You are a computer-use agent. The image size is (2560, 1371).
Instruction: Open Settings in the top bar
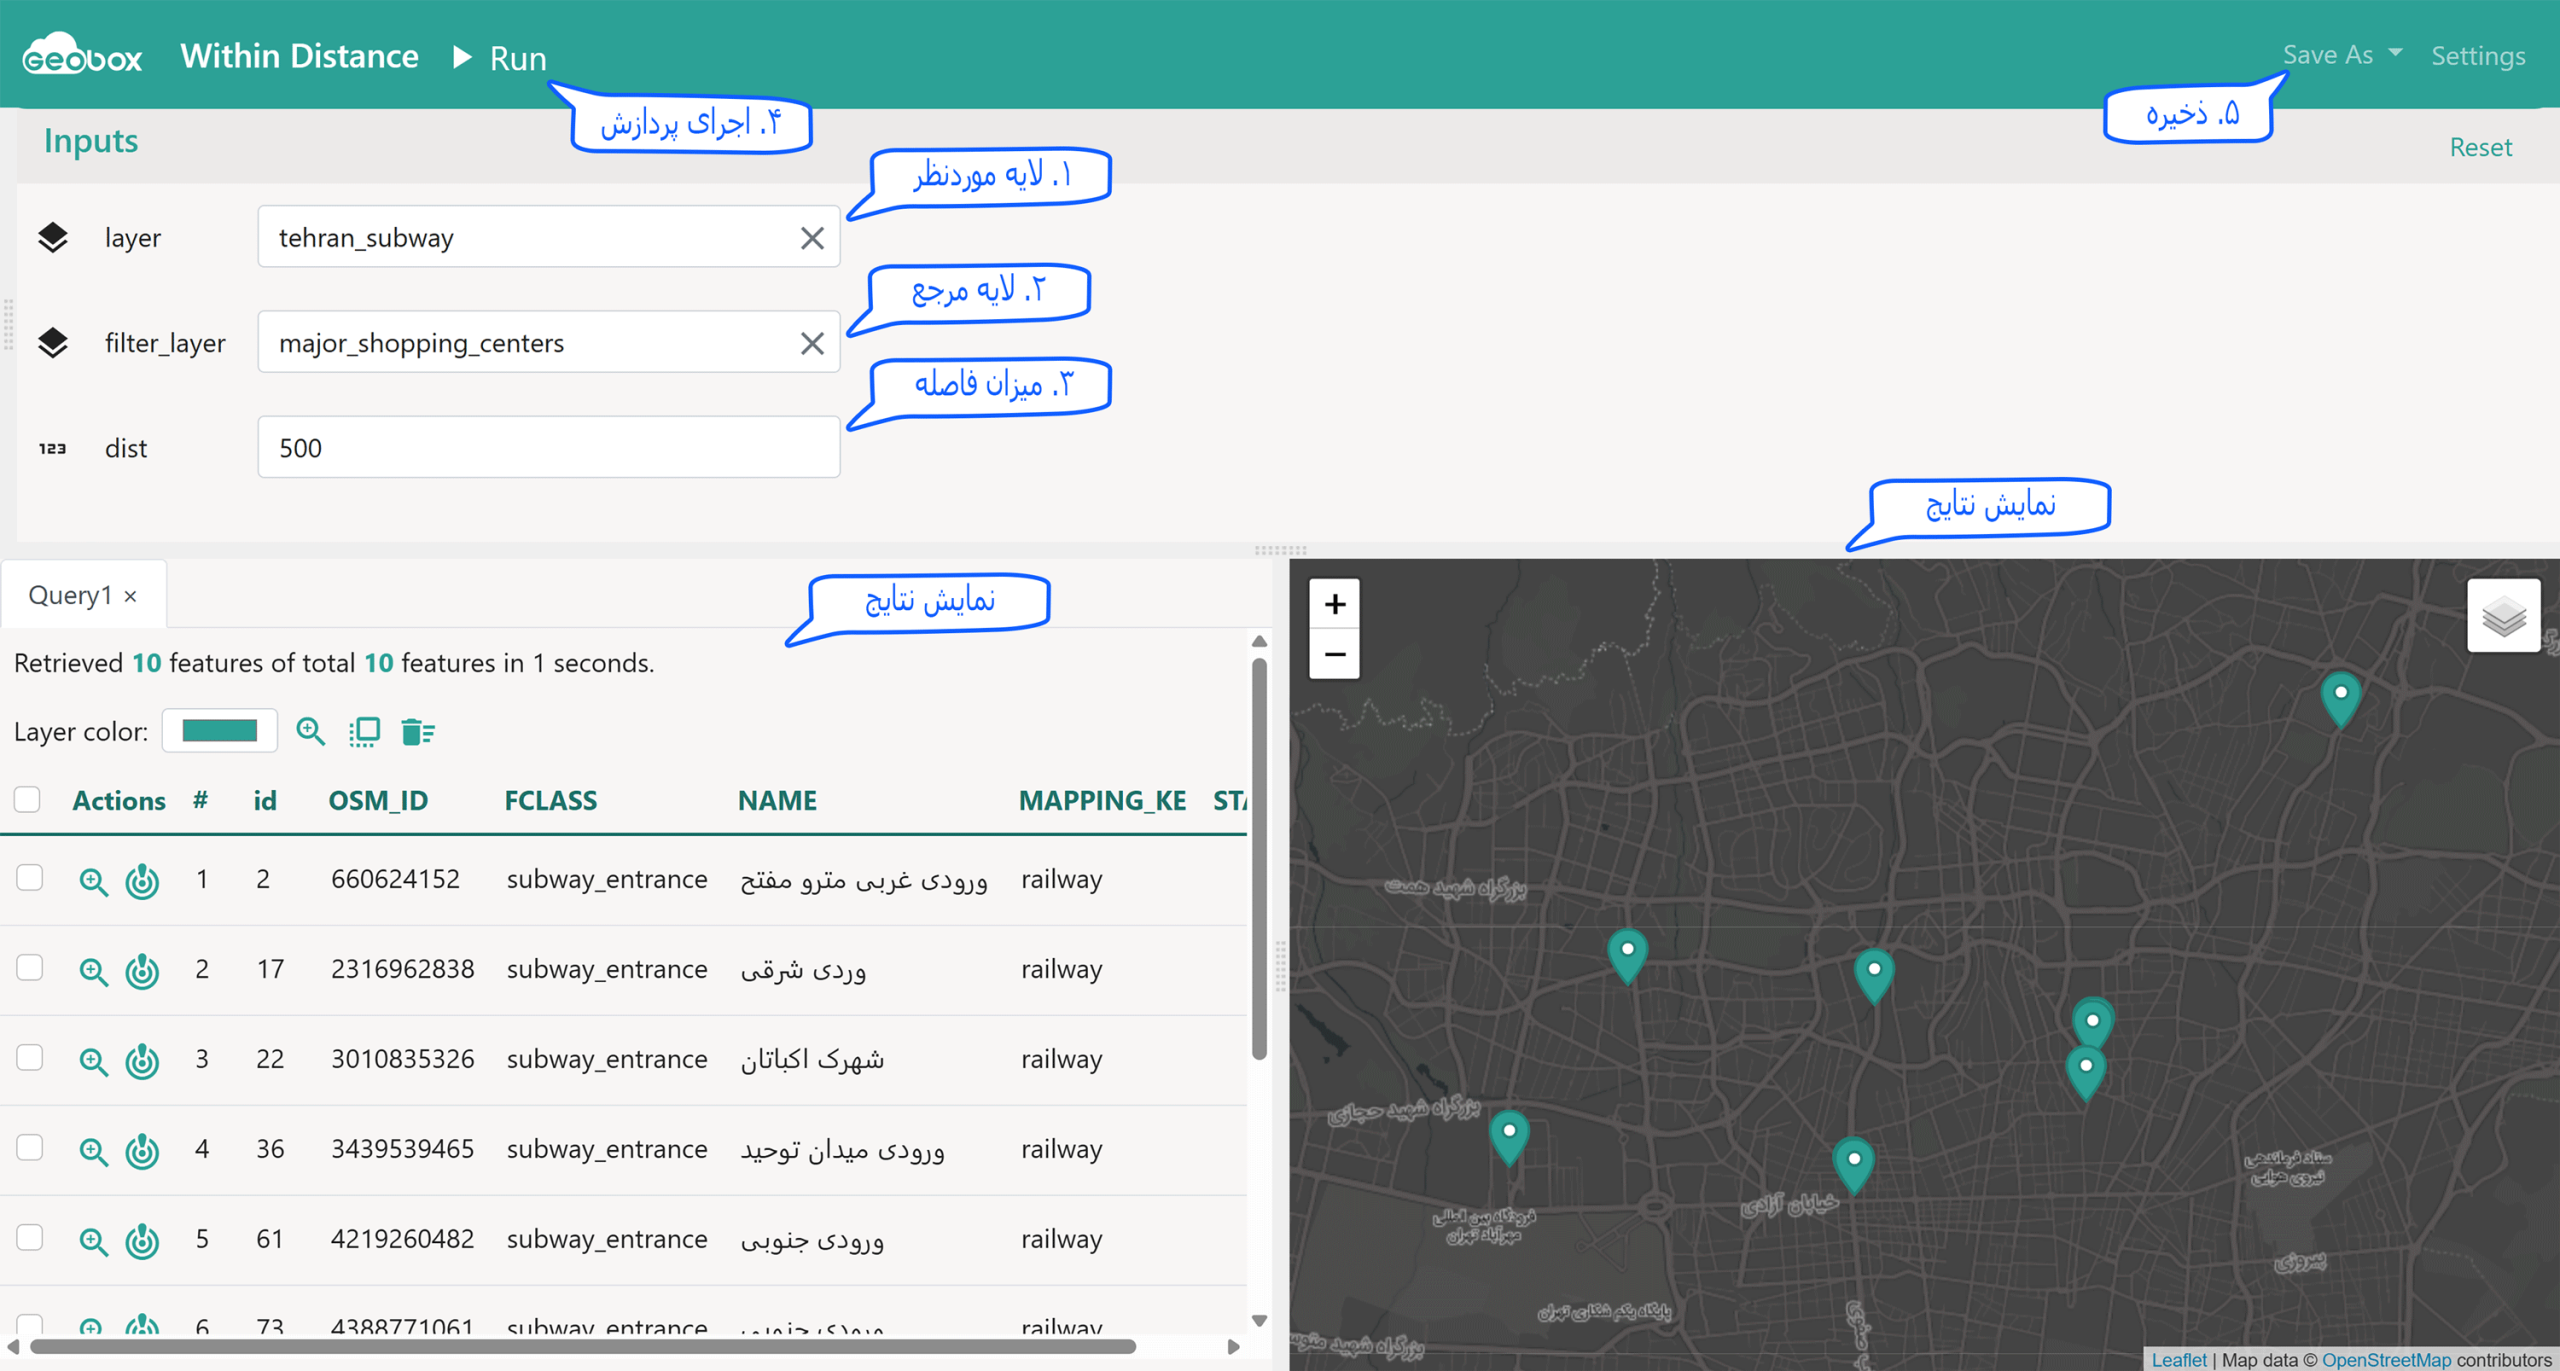(x=2478, y=56)
